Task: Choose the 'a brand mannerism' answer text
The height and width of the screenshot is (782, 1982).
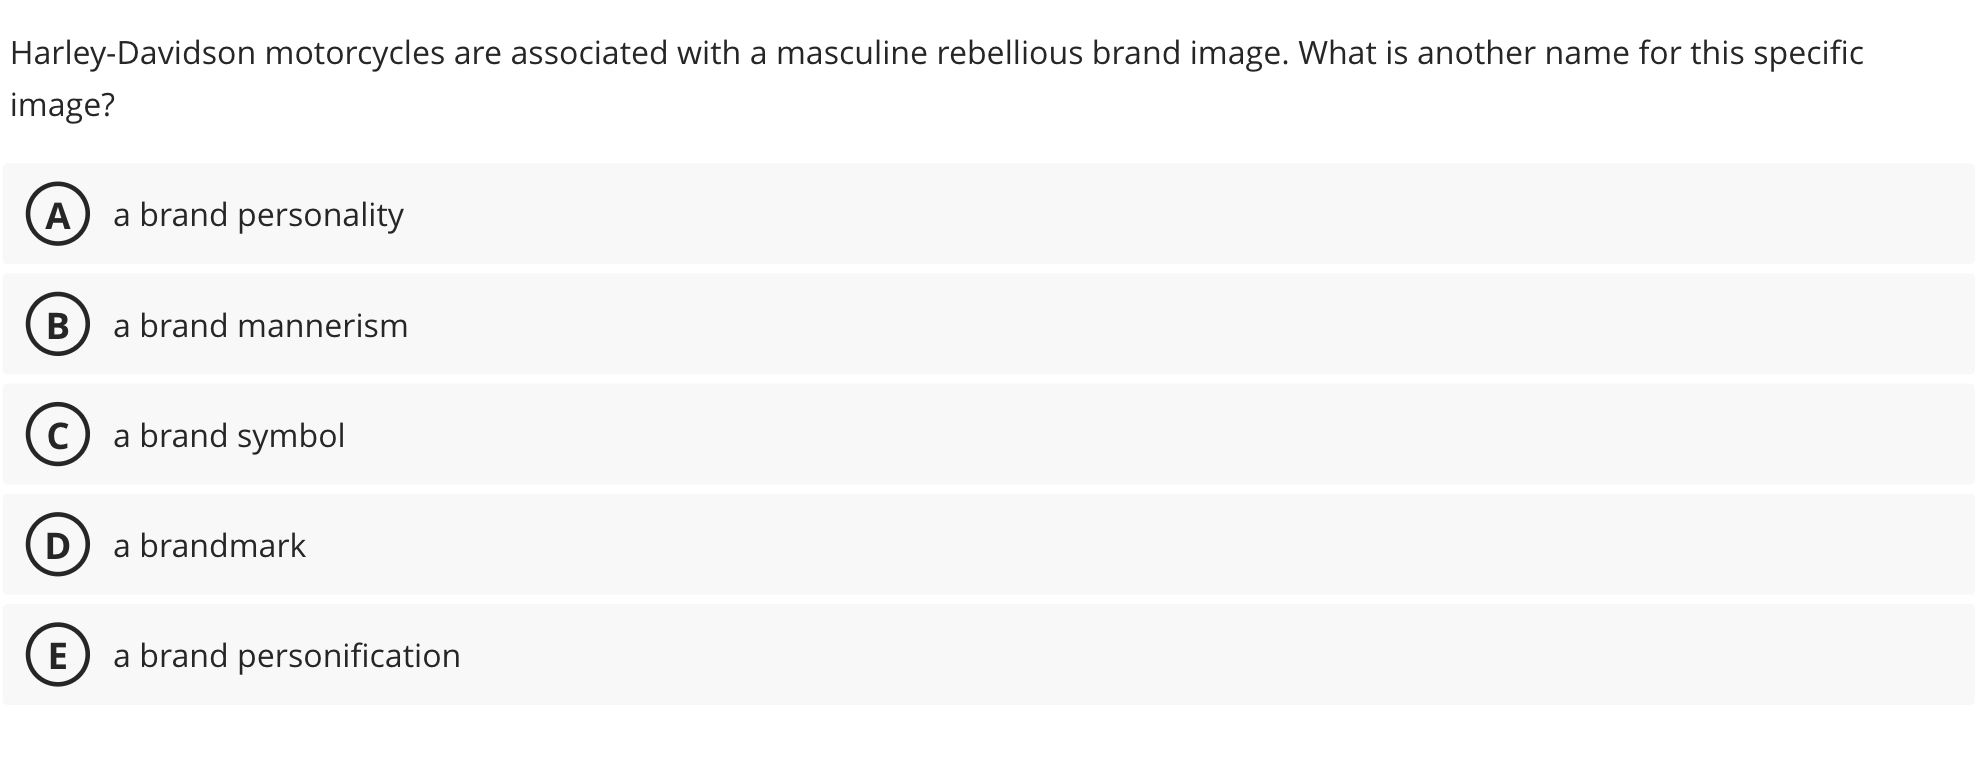Action: tap(260, 325)
